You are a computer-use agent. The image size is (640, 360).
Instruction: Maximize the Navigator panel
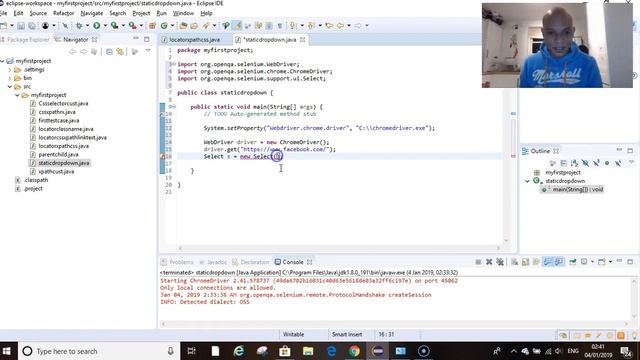coord(147,39)
